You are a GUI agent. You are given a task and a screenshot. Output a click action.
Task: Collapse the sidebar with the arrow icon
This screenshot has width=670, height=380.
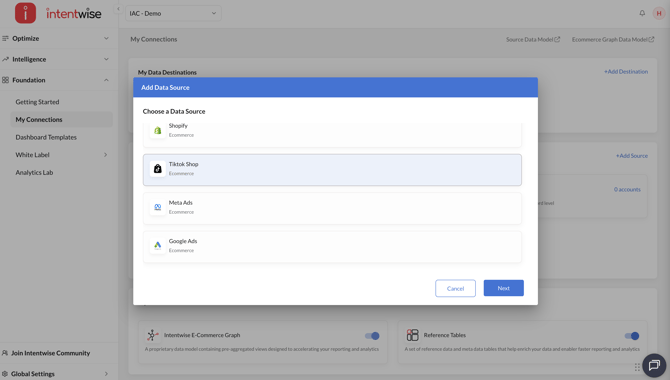pos(118,9)
